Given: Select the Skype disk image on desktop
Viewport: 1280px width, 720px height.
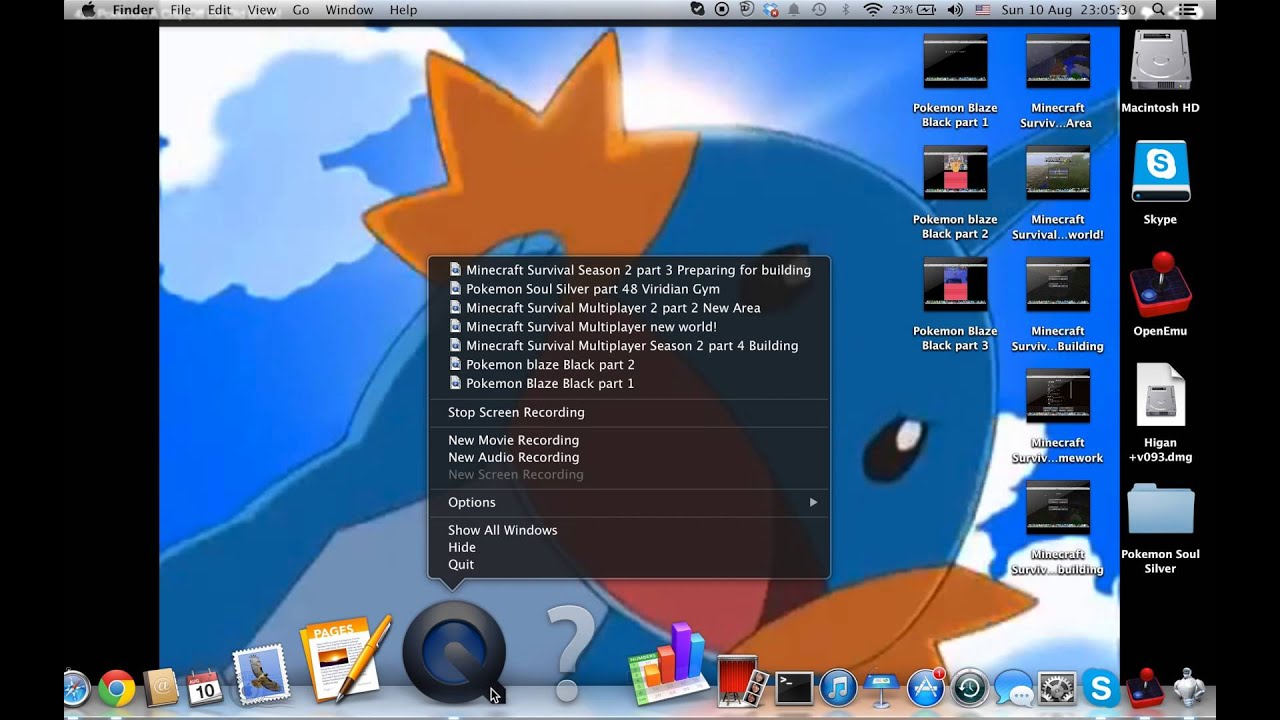Looking at the screenshot, I should (1160, 183).
